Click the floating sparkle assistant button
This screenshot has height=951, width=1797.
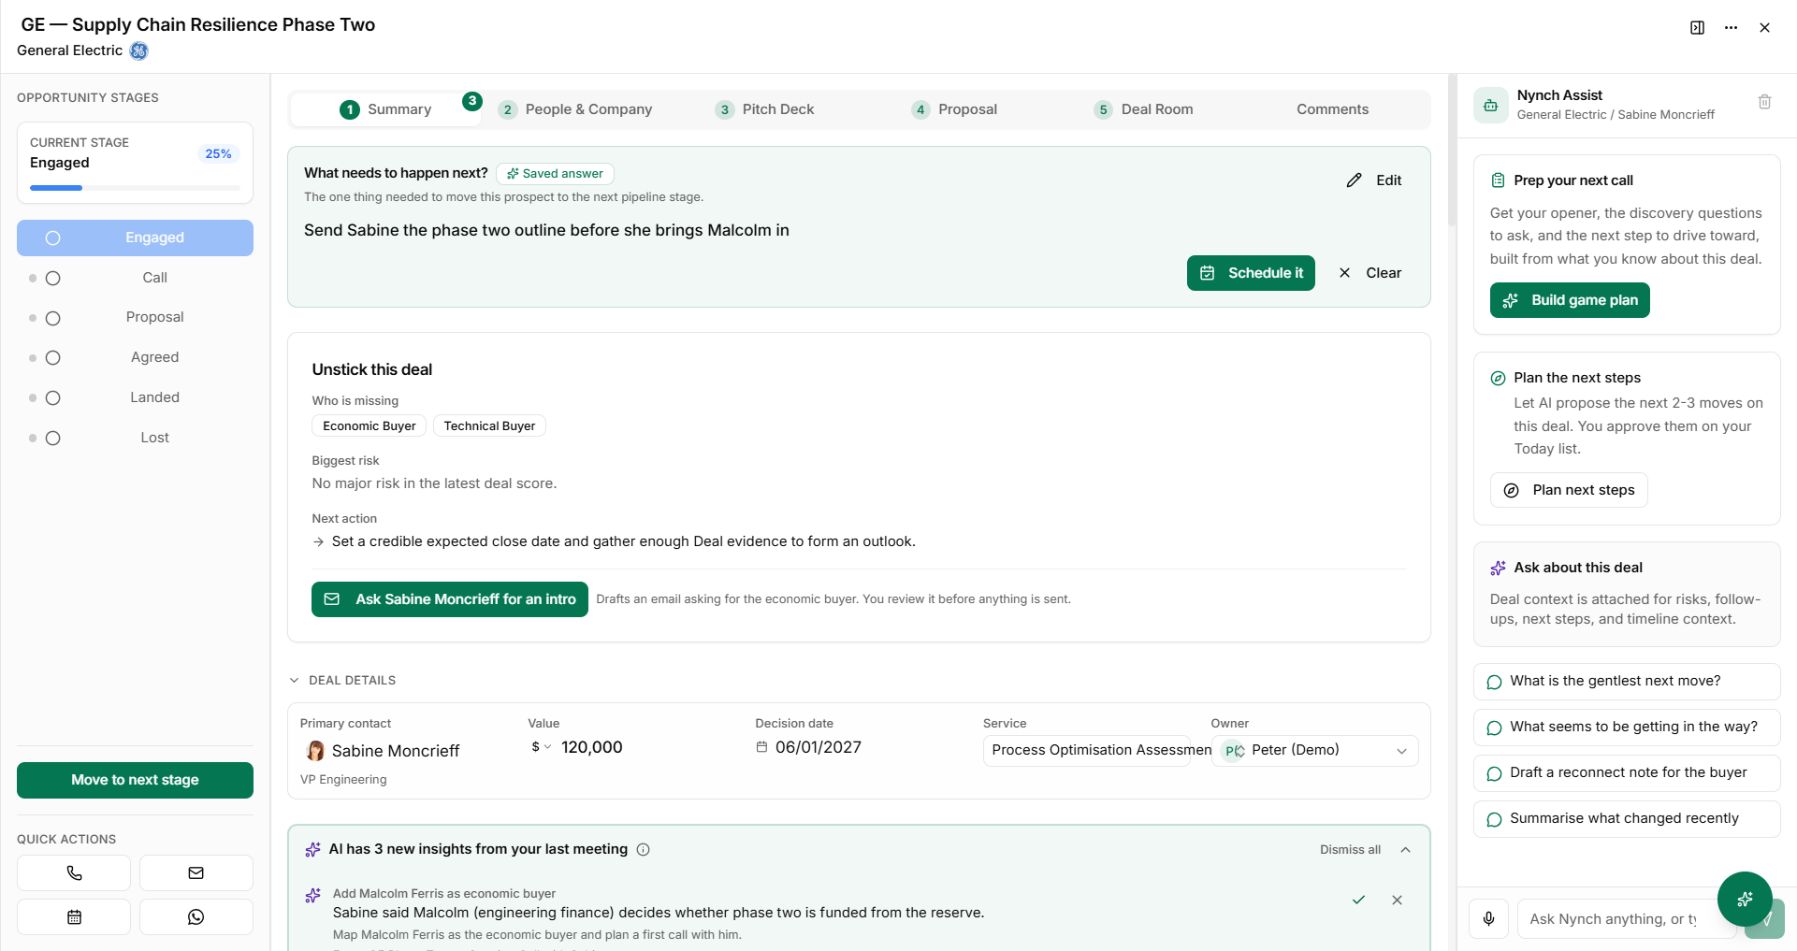[1744, 899]
